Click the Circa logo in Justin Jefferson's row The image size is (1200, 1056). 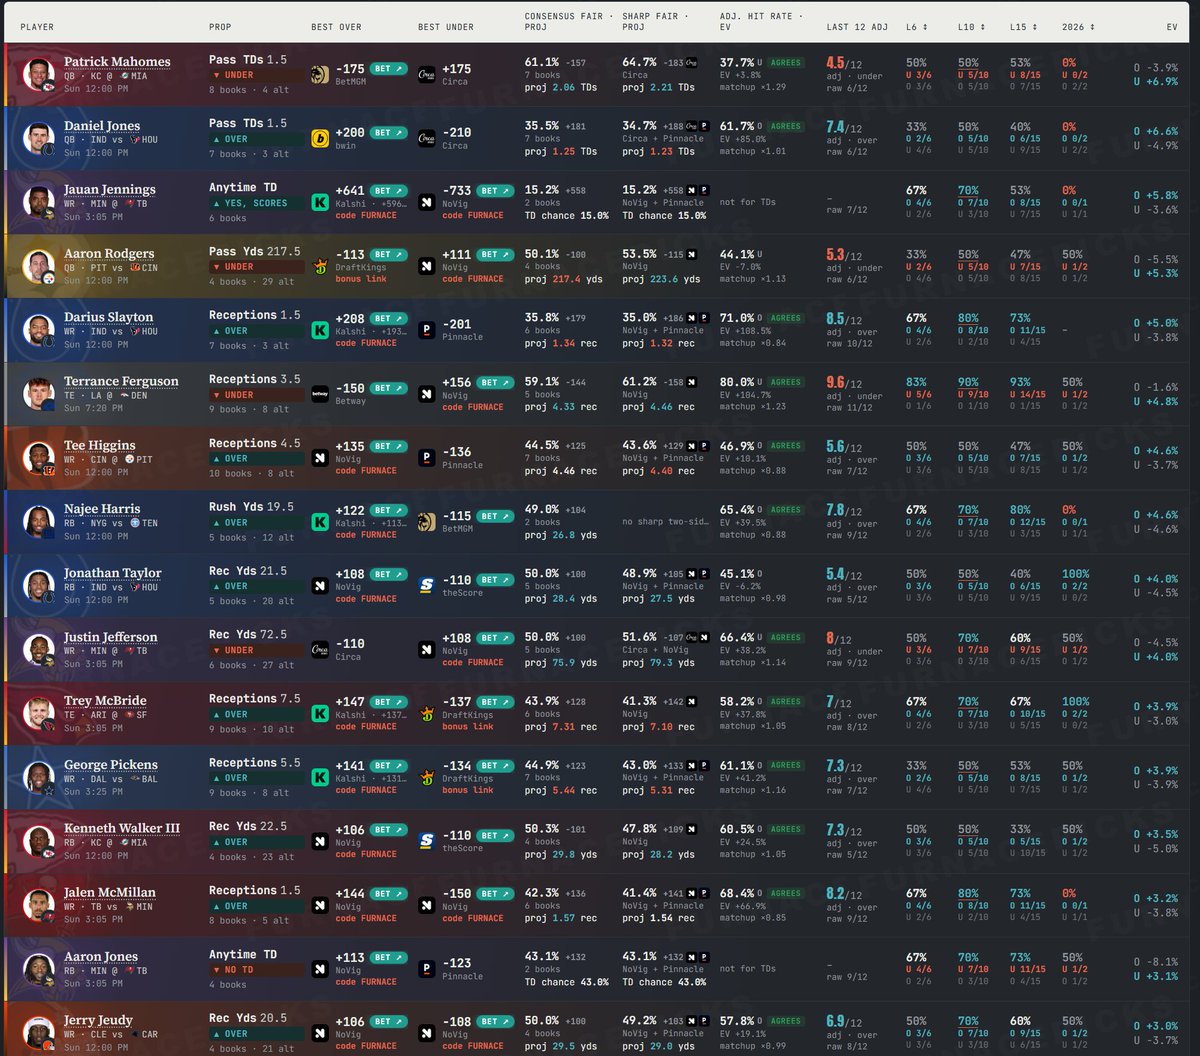tap(320, 650)
